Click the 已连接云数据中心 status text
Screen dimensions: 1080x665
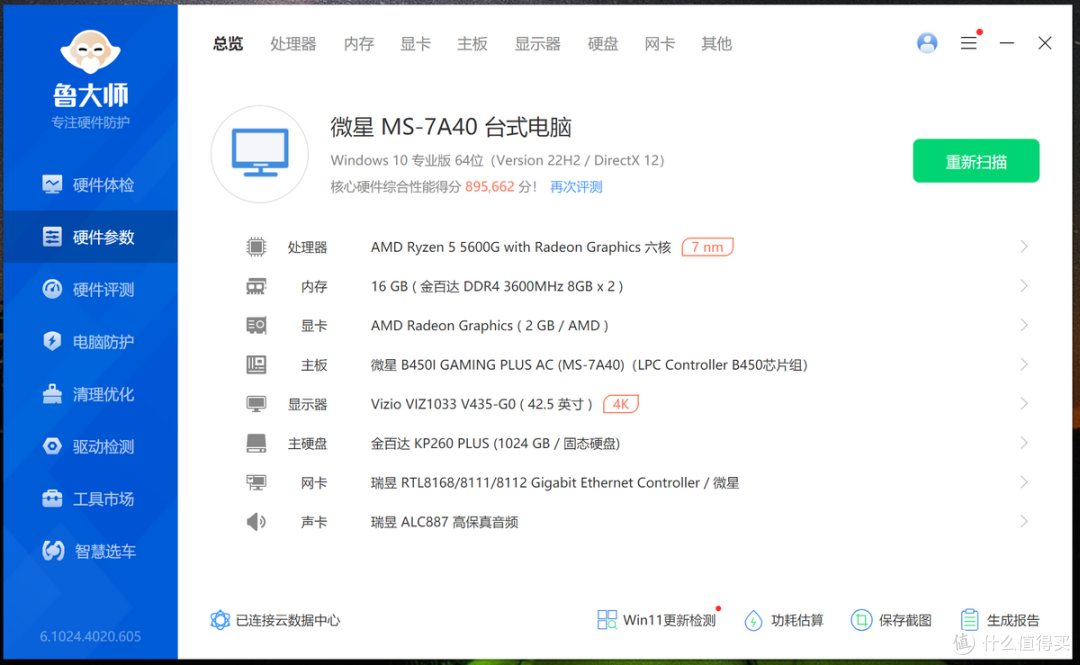[288, 620]
